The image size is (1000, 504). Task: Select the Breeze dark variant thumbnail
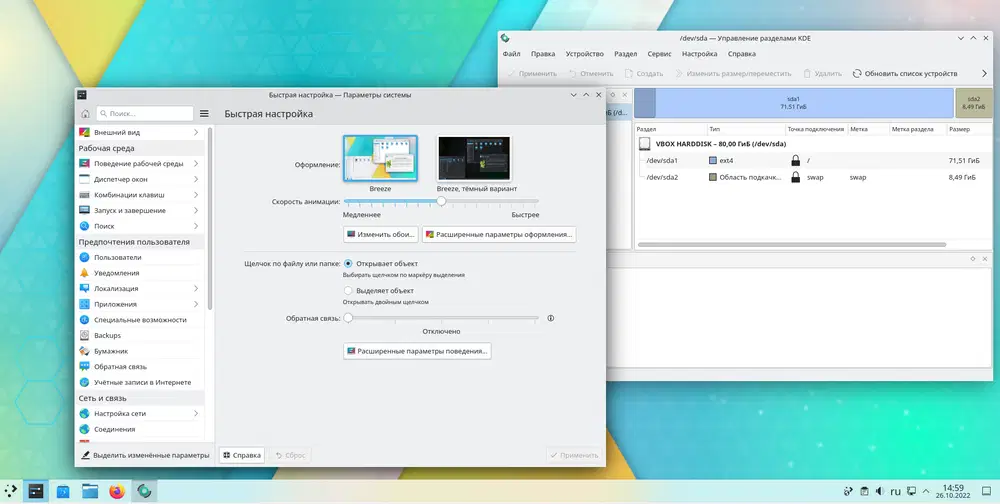coord(474,158)
